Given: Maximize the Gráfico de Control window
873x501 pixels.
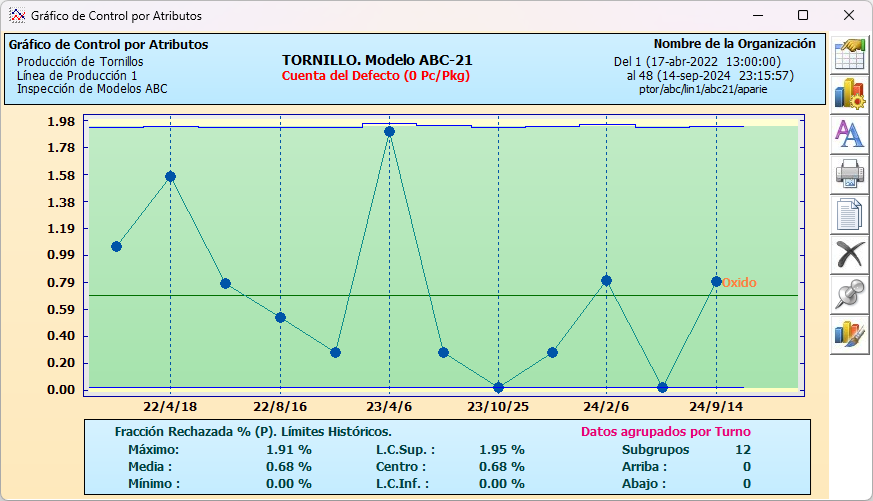Looking at the screenshot, I should [x=803, y=16].
